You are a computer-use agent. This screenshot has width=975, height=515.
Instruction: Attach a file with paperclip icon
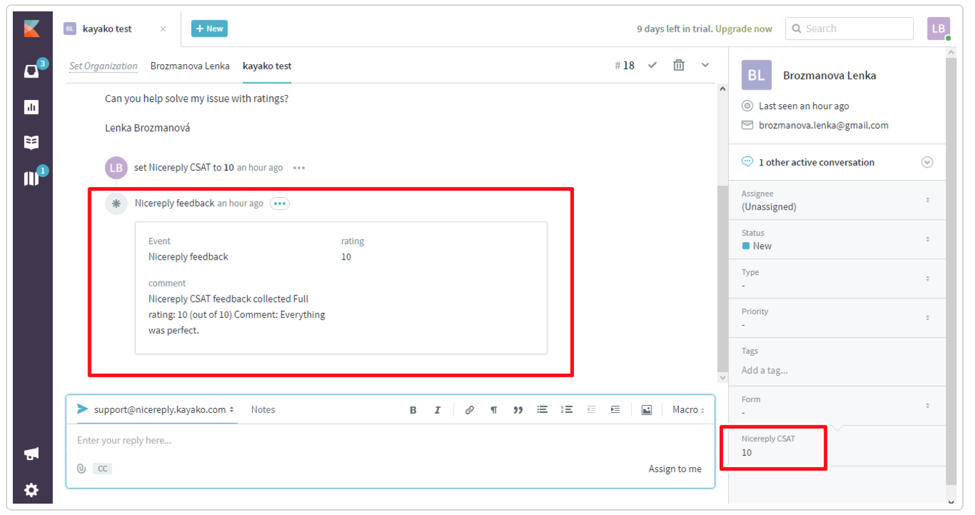(x=81, y=468)
